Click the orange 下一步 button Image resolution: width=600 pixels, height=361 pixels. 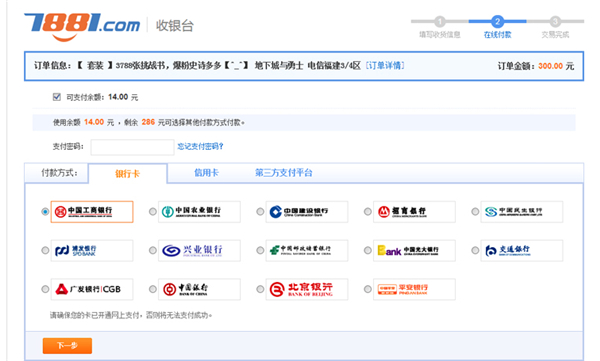[x=67, y=345]
